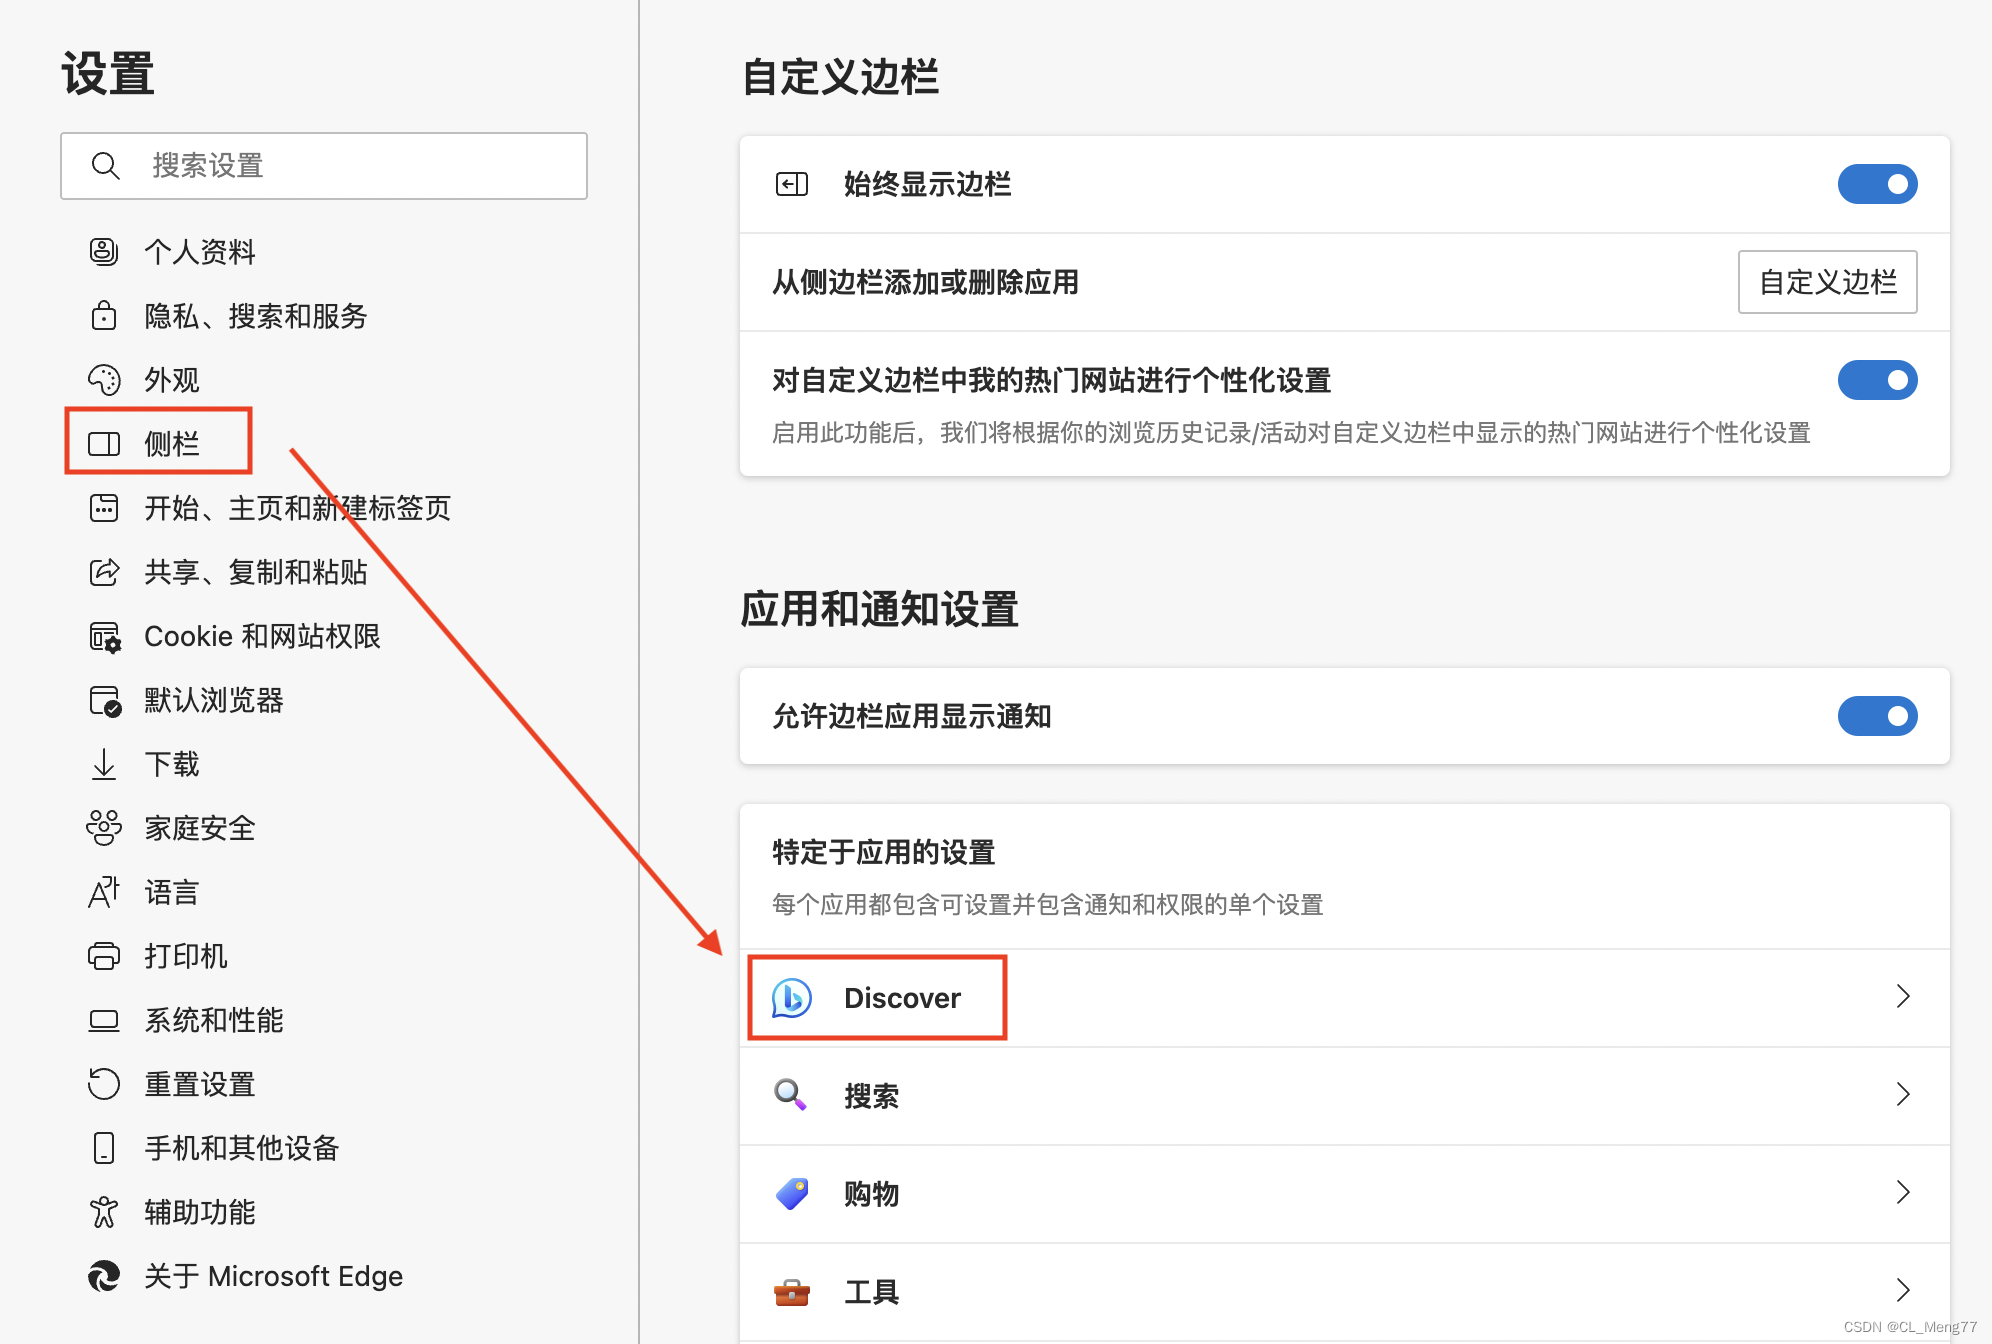Click the accessibility icon beside 辅助功能
This screenshot has height=1344, width=1992.
(104, 1212)
